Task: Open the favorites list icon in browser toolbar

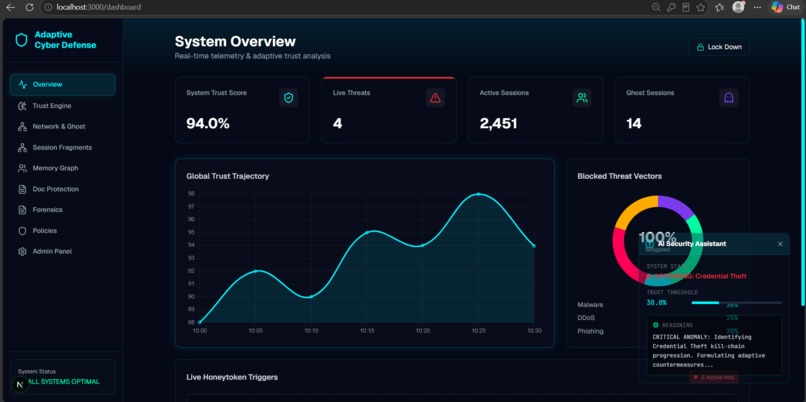Action: pos(720,7)
